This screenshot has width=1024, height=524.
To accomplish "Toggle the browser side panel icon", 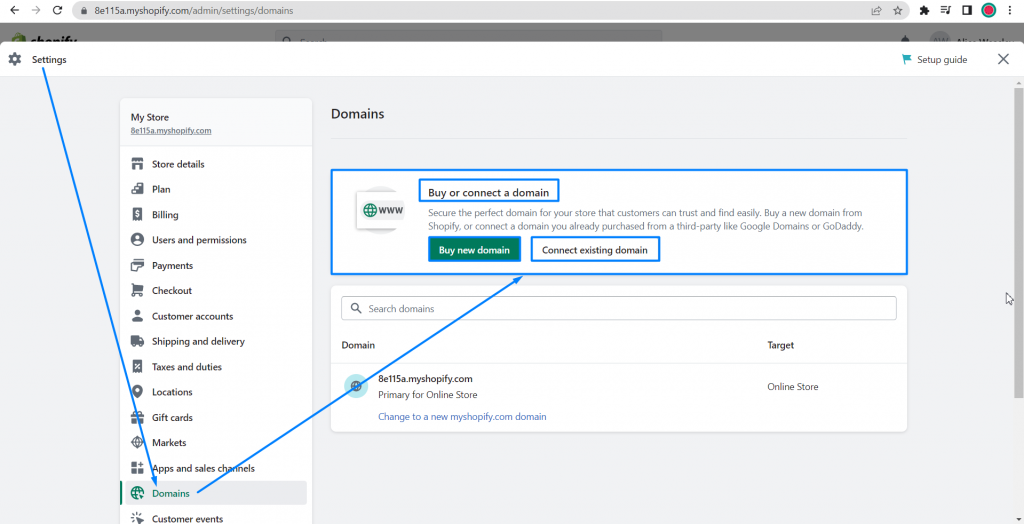I will pos(967,10).
